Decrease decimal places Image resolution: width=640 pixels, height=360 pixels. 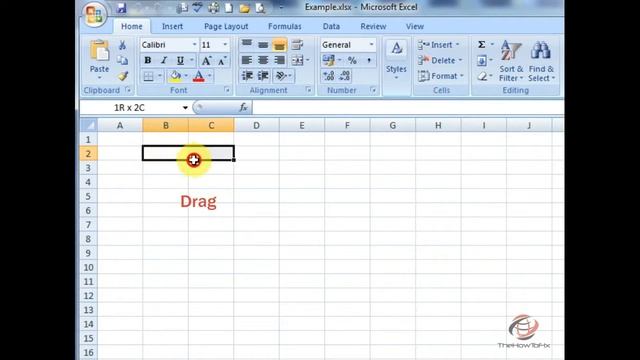[344, 76]
